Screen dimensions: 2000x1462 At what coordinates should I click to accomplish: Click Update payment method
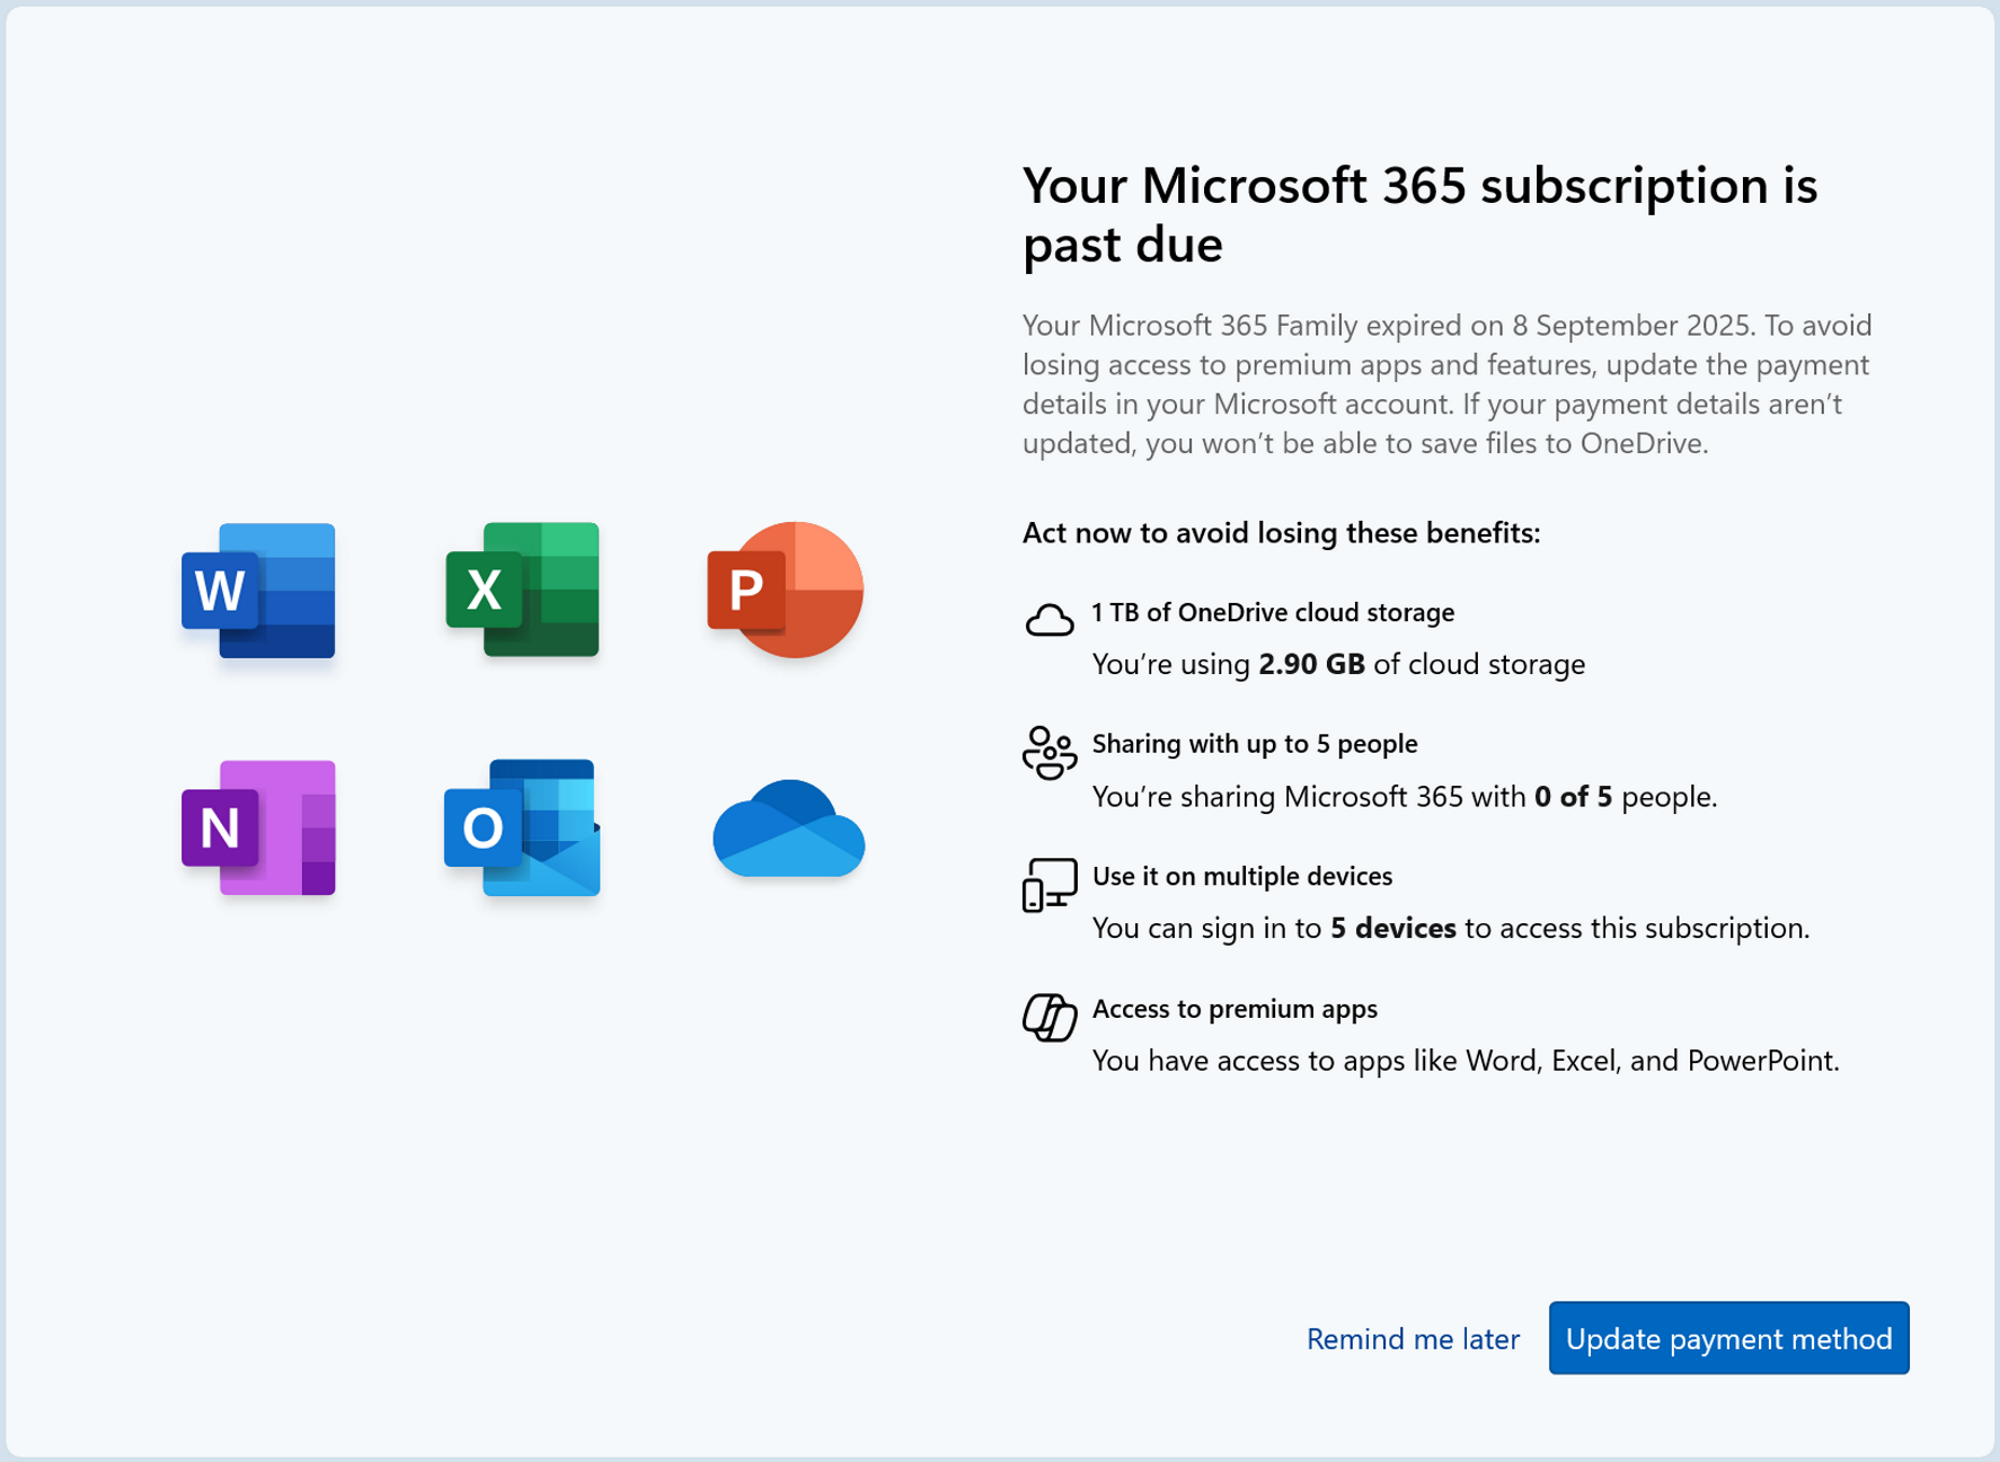(x=1729, y=1338)
